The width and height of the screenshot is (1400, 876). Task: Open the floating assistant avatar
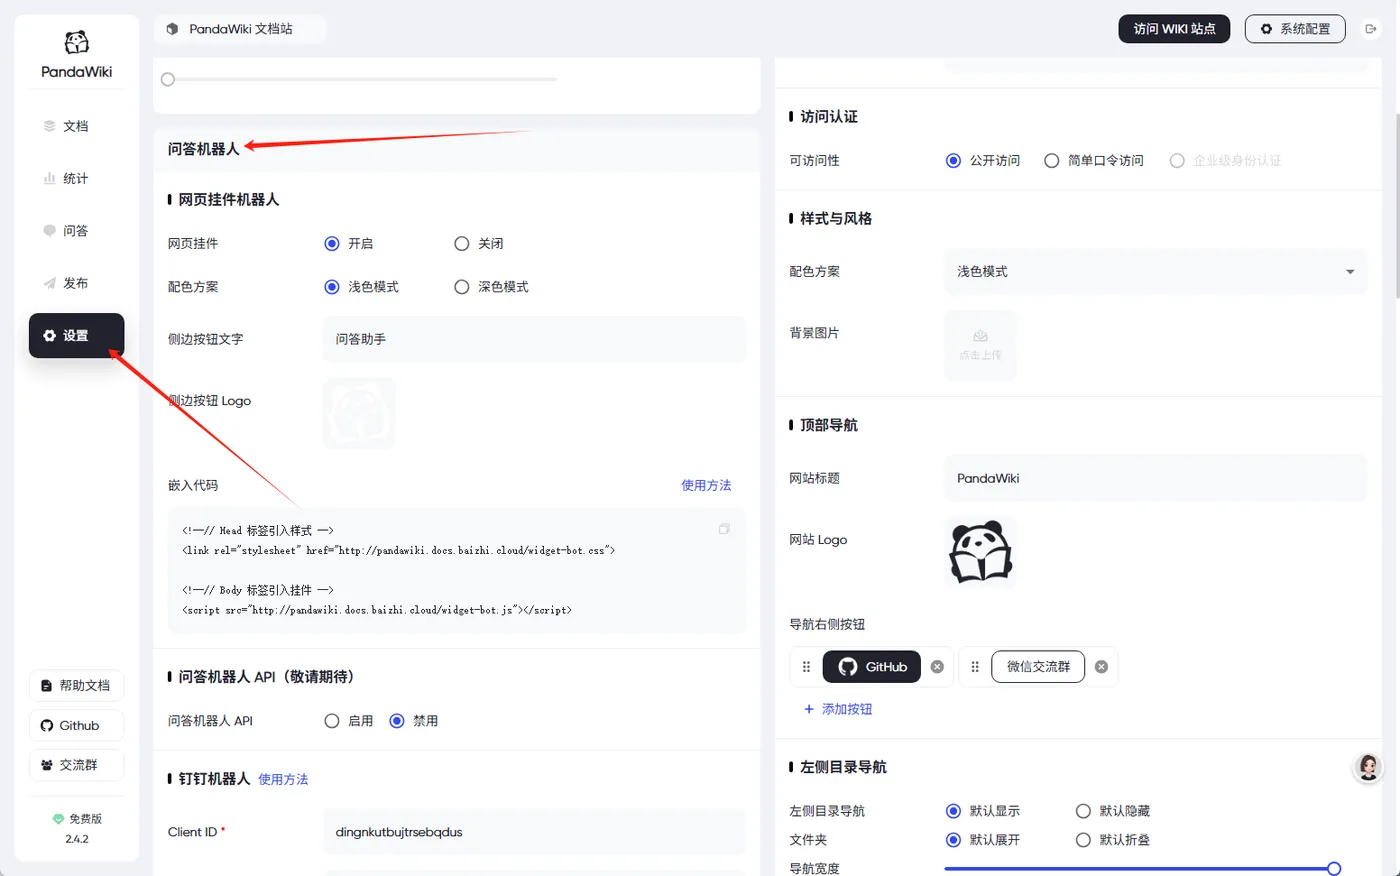(x=1368, y=767)
